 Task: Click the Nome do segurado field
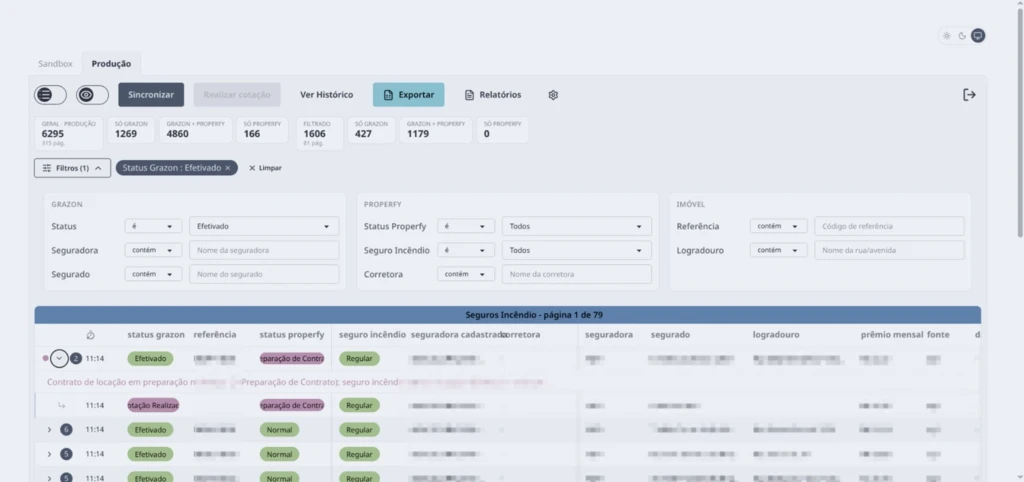click(264, 274)
